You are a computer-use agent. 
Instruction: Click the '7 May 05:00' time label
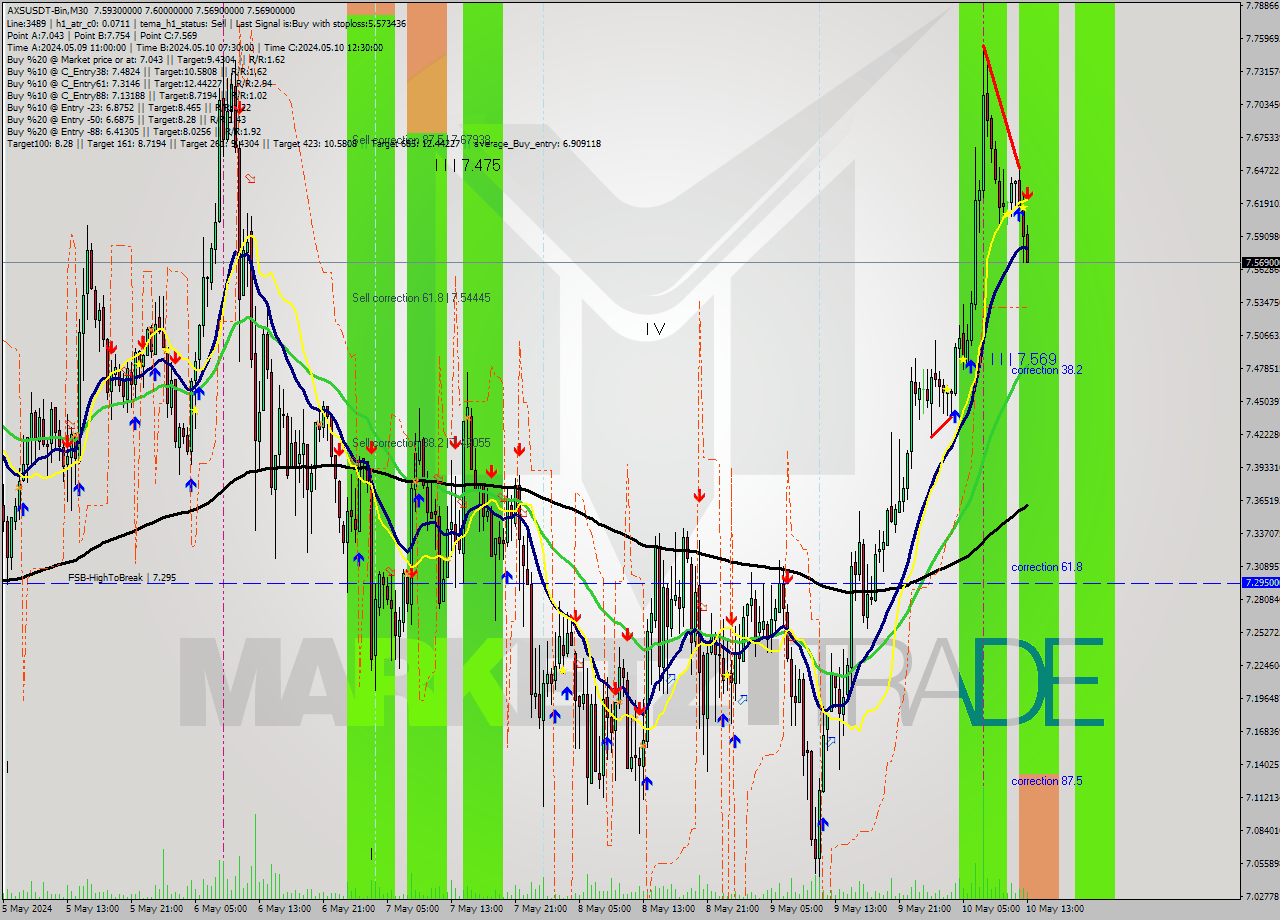point(413,909)
